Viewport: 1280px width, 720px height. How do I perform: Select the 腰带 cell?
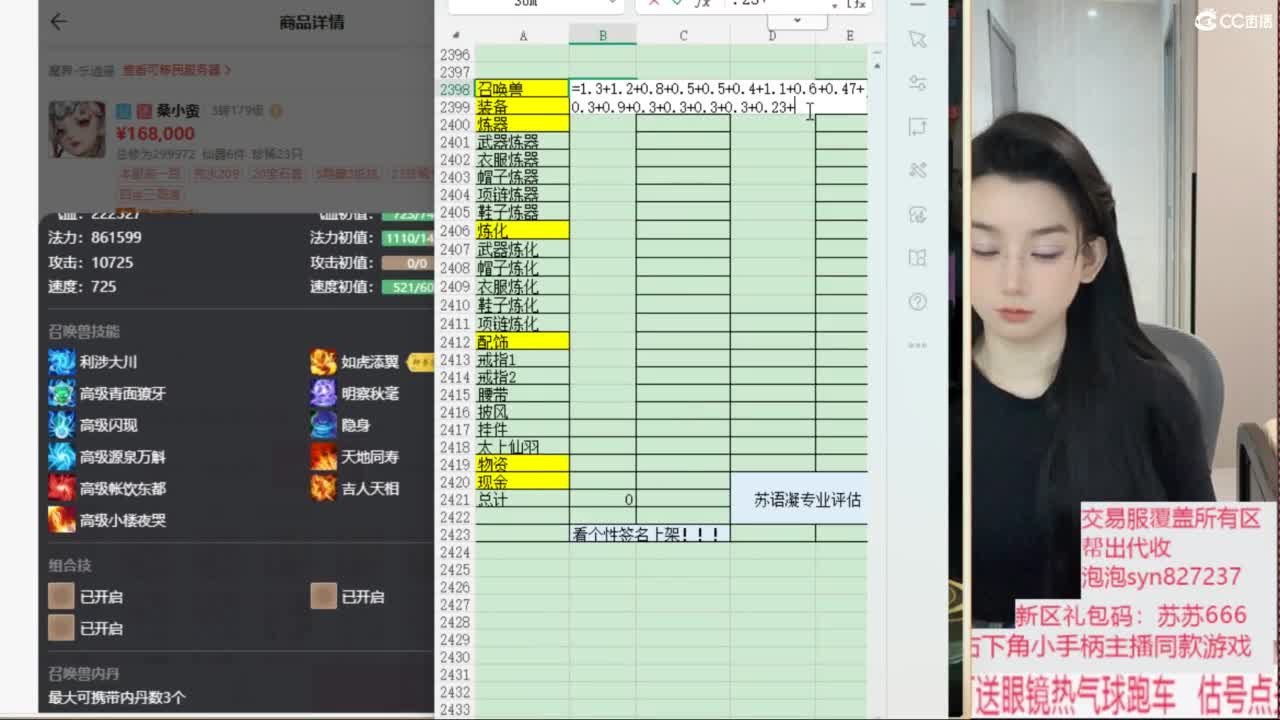(x=522, y=395)
